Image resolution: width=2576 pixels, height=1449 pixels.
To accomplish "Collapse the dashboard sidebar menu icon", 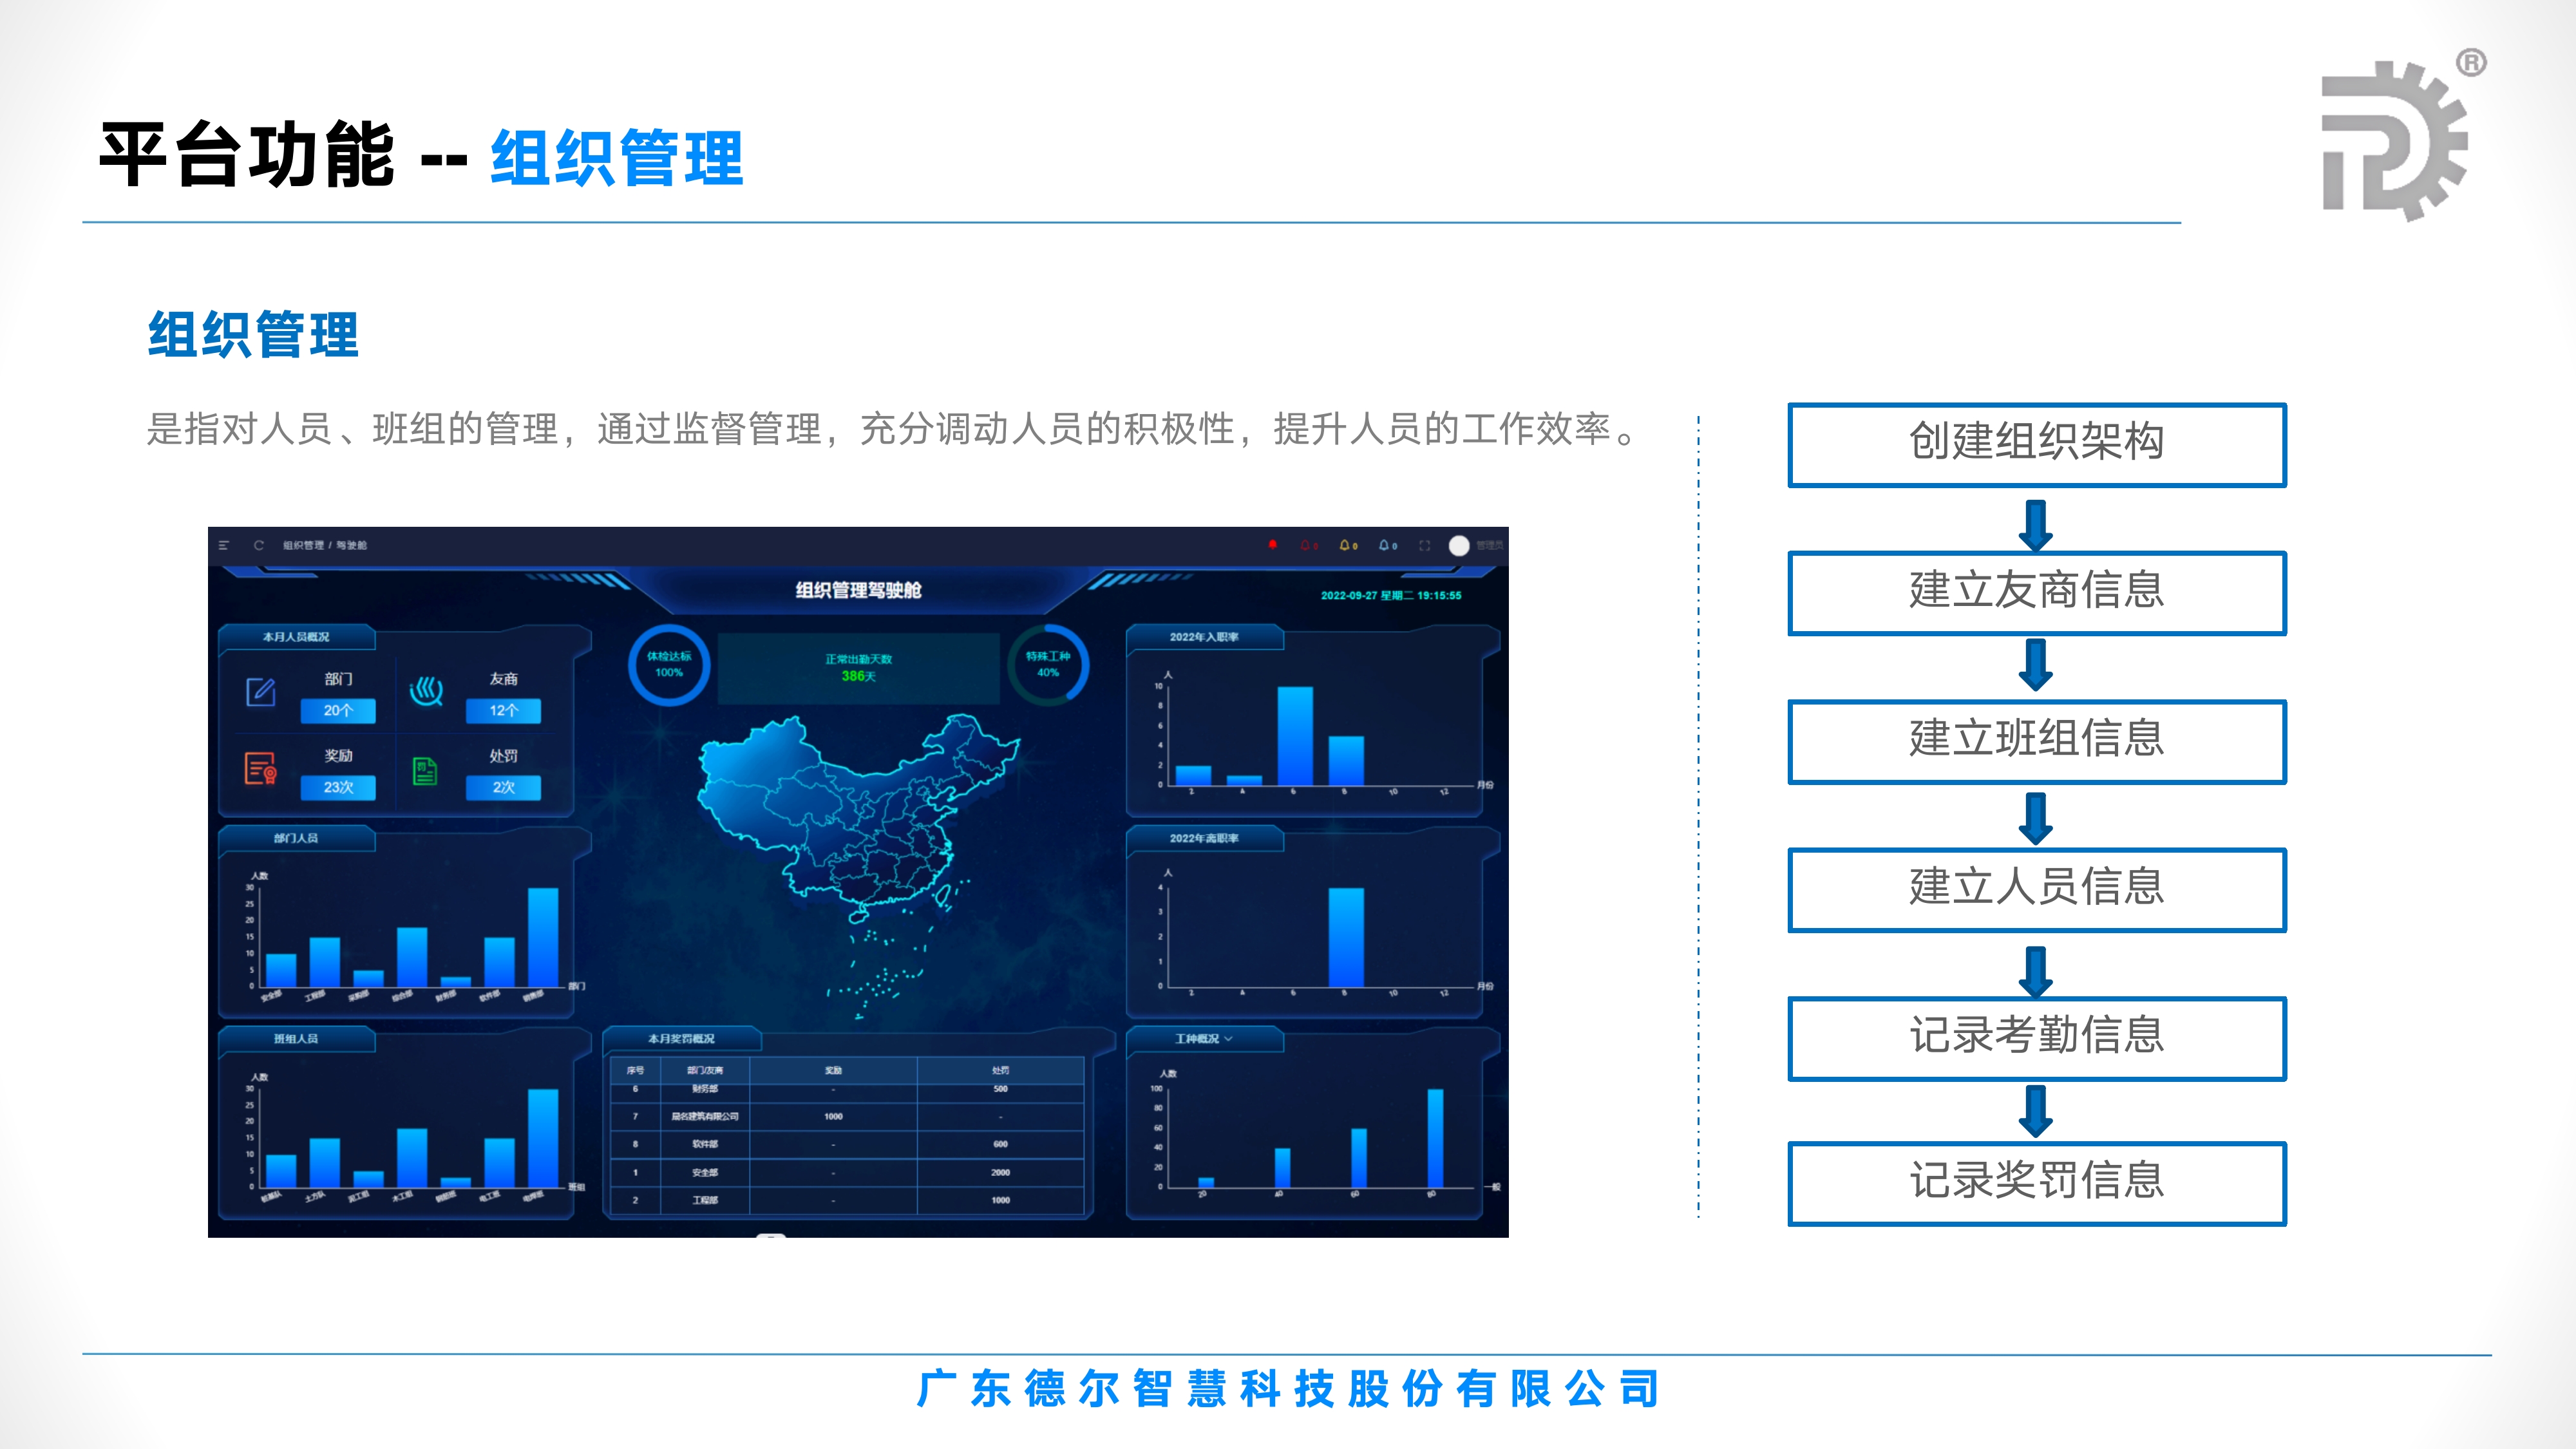I will [224, 545].
